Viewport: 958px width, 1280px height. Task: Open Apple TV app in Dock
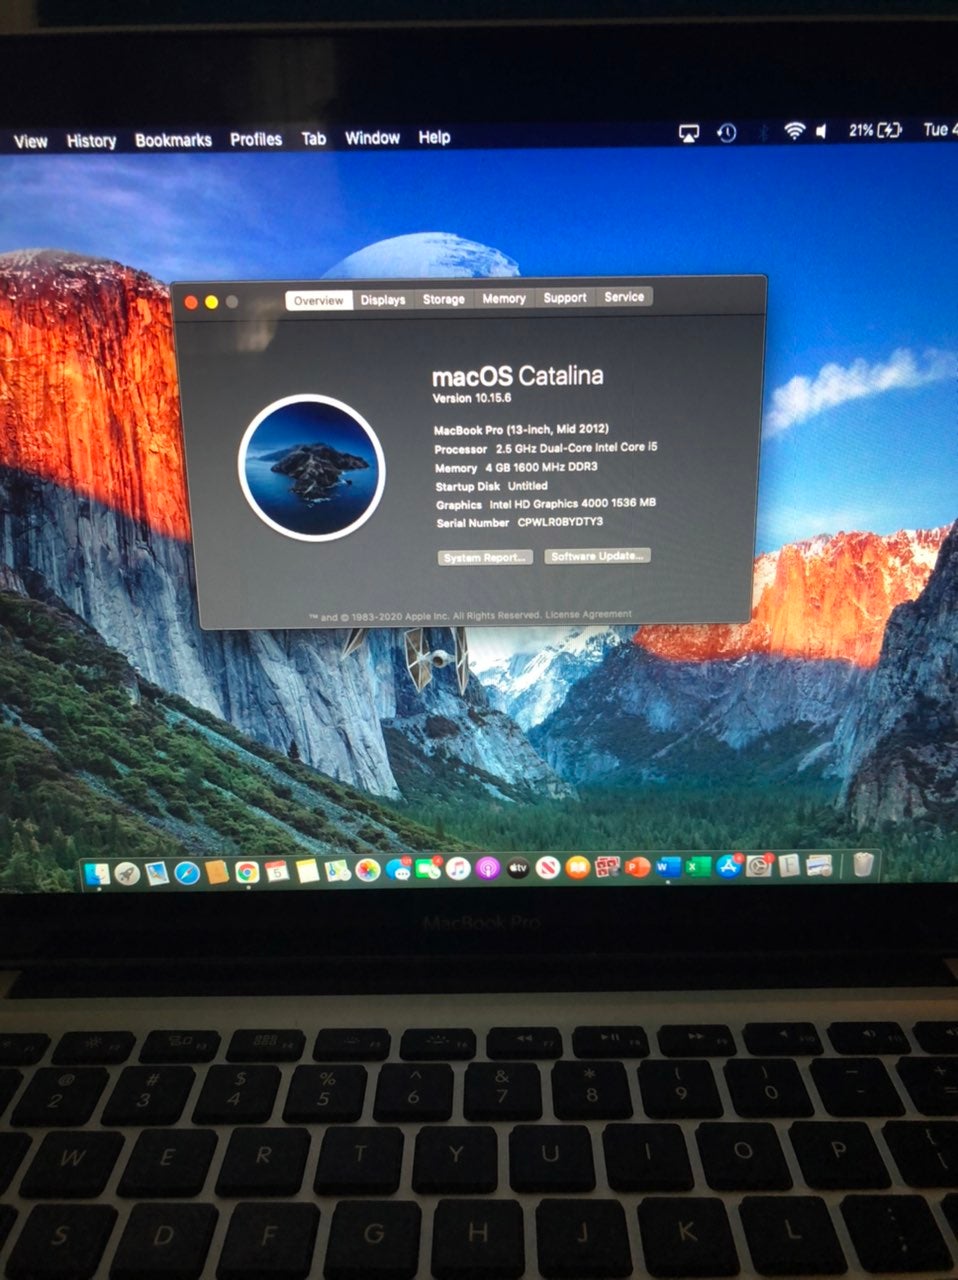(x=518, y=868)
